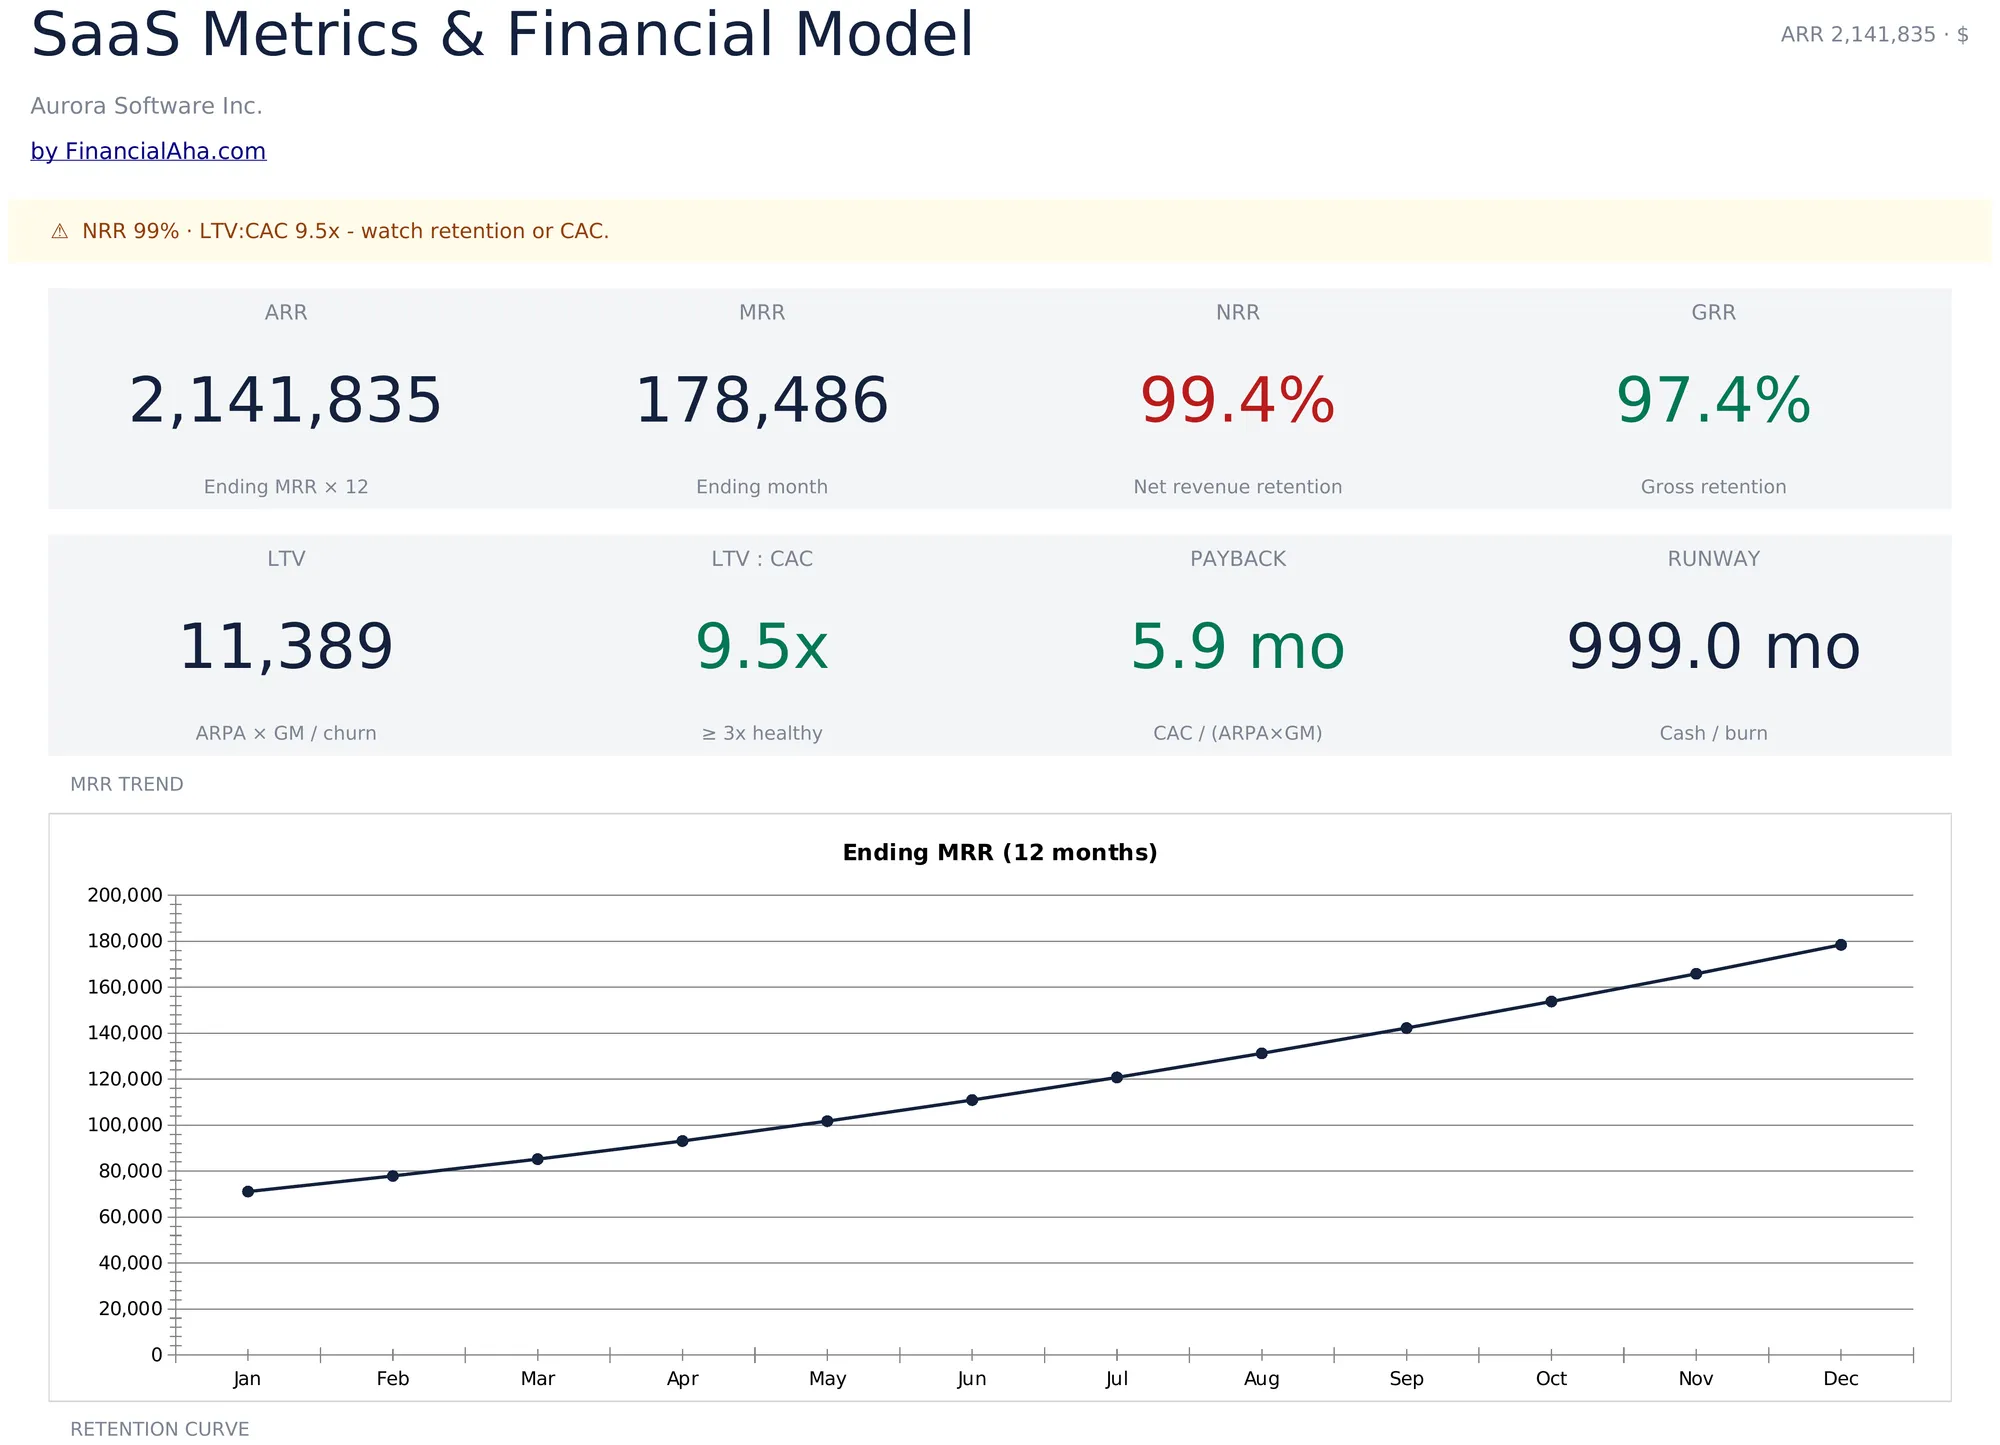Click the 'Gross retention' caption
Viewport: 2000px width, 1445px height.
tap(1714, 487)
